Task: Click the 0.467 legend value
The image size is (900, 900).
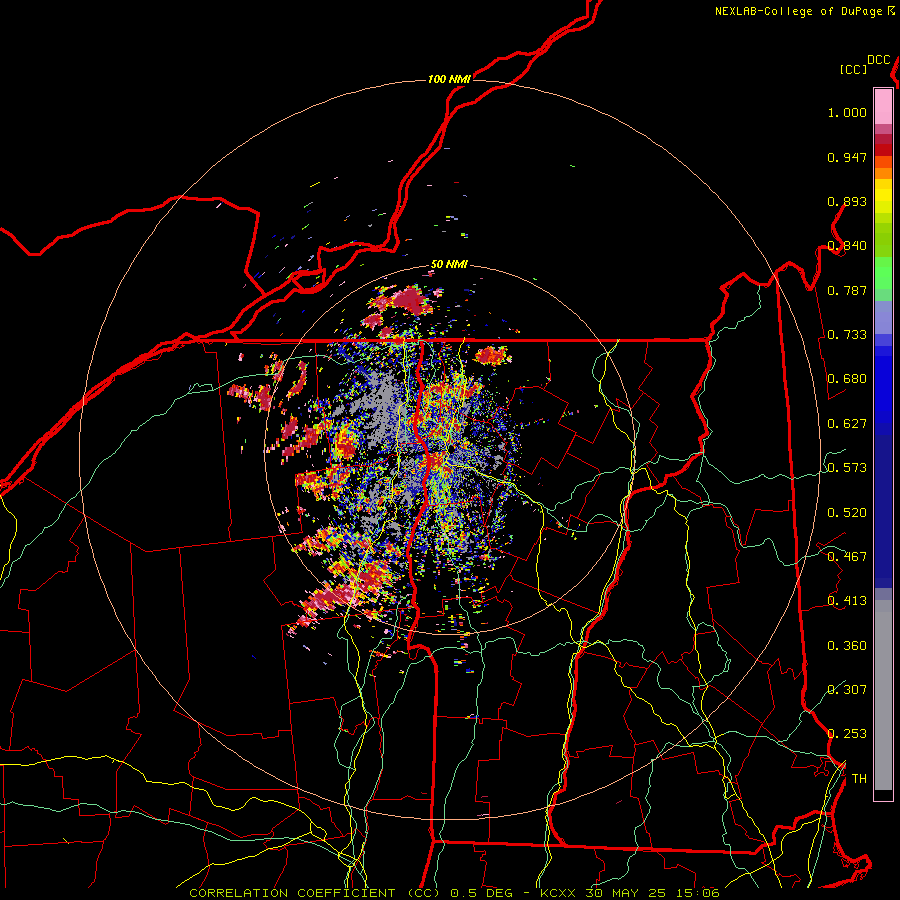Action: click(x=847, y=557)
